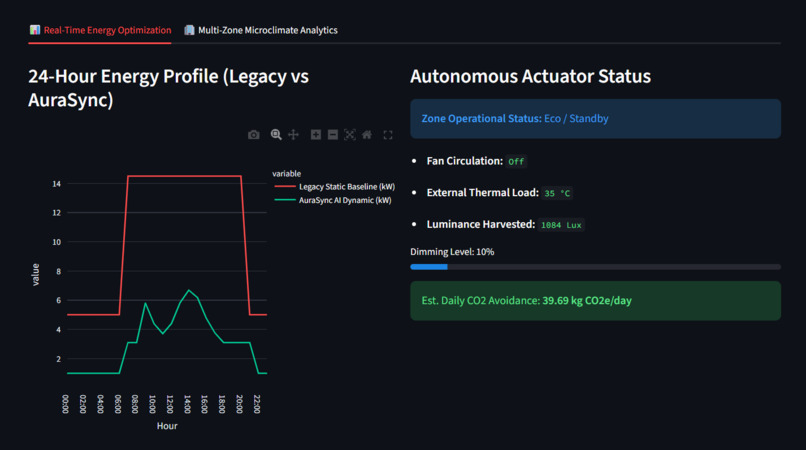806x450 pixels.
Task: Click 'Dimming Level: 10%' label
Action: pyautogui.click(x=452, y=252)
